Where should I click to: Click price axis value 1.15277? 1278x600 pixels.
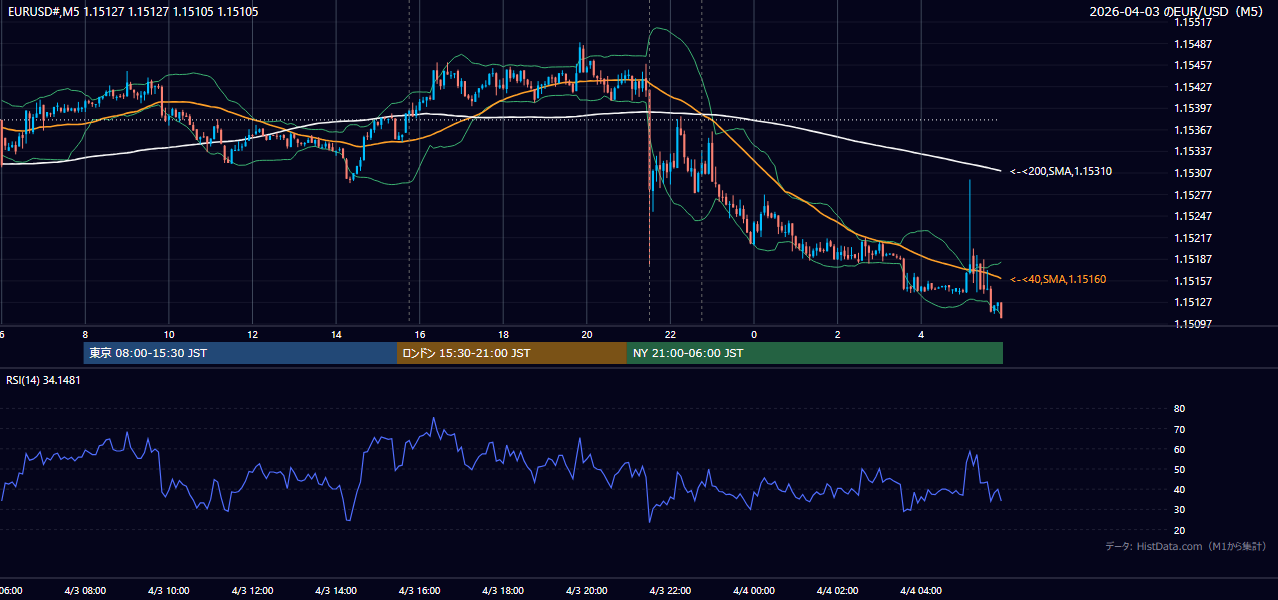tap(1192, 194)
